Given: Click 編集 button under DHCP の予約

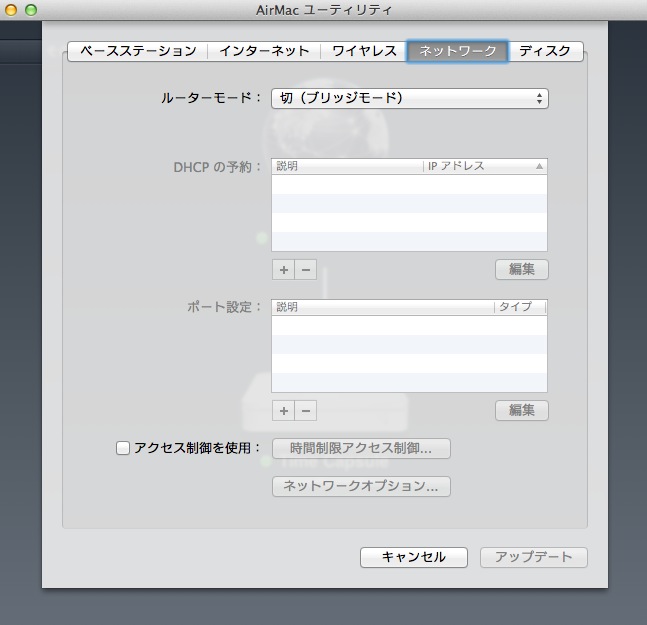Looking at the screenshot, I should 522,269.
